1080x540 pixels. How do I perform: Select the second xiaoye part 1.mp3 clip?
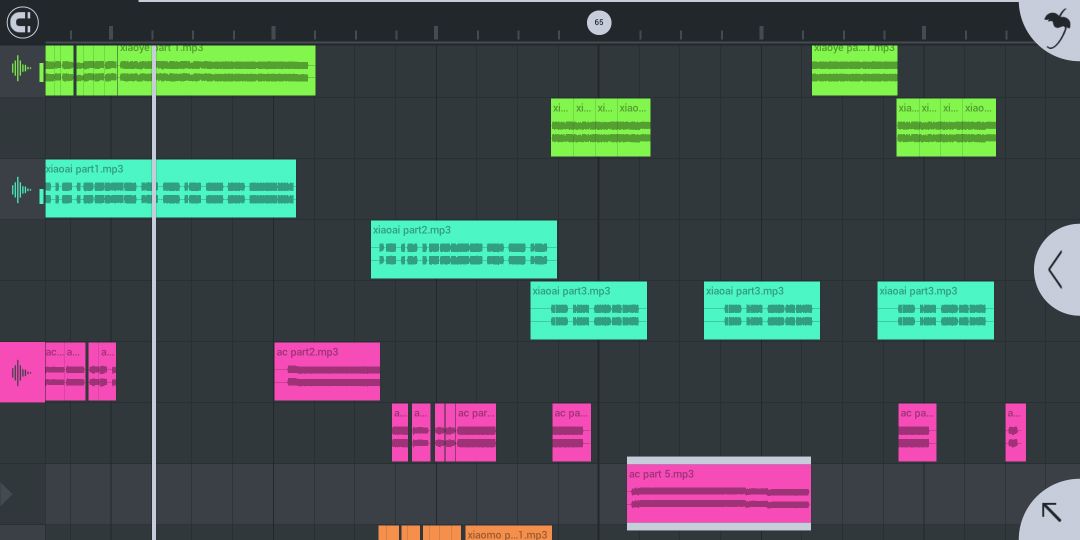(x=854, y=70)
